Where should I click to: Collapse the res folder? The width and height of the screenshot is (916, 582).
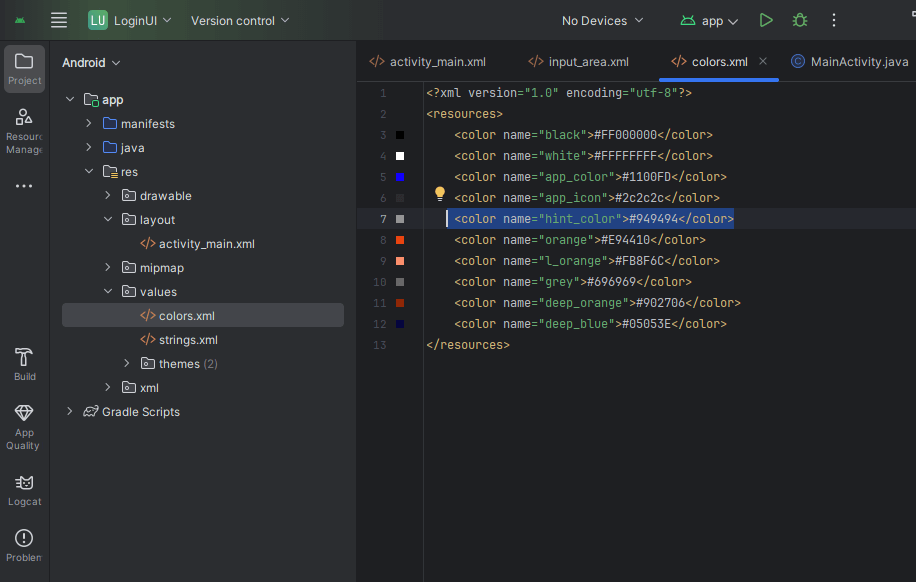[x=89, y=171]
